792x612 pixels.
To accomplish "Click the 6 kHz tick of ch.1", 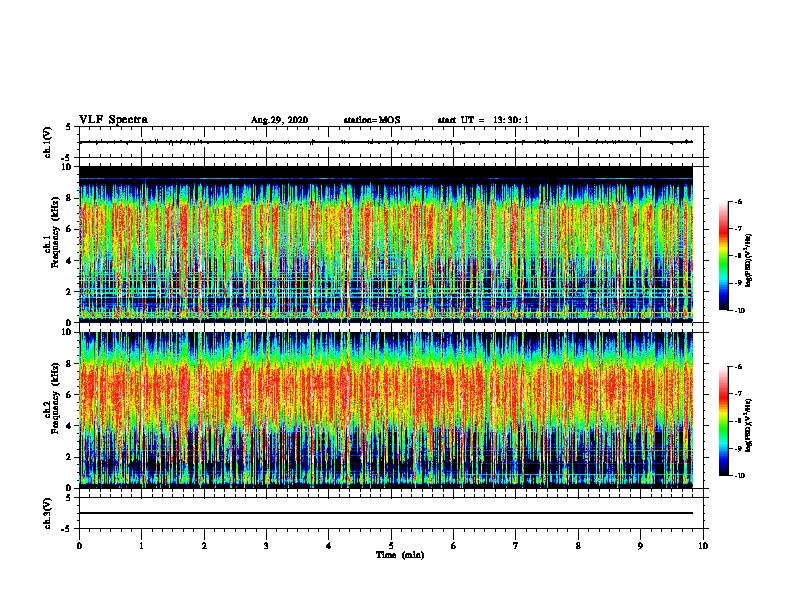I will [x=70, y=229].
